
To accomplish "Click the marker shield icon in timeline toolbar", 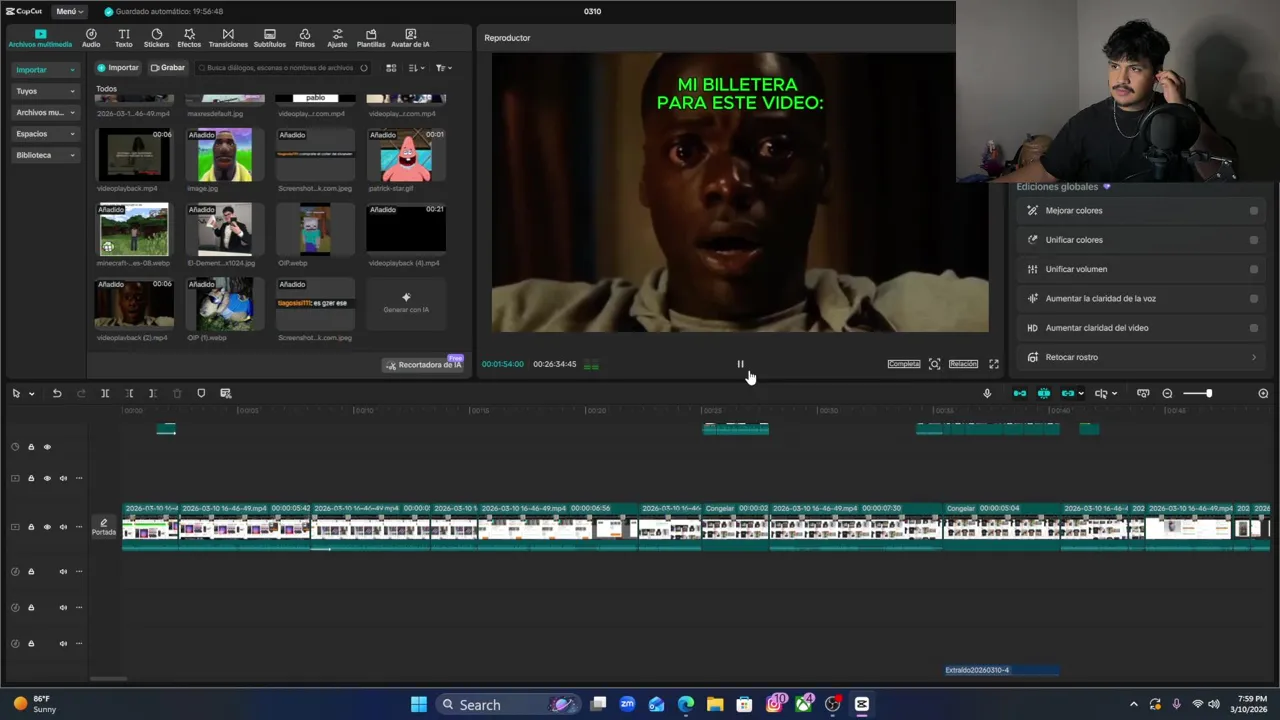I will [201, 393].
